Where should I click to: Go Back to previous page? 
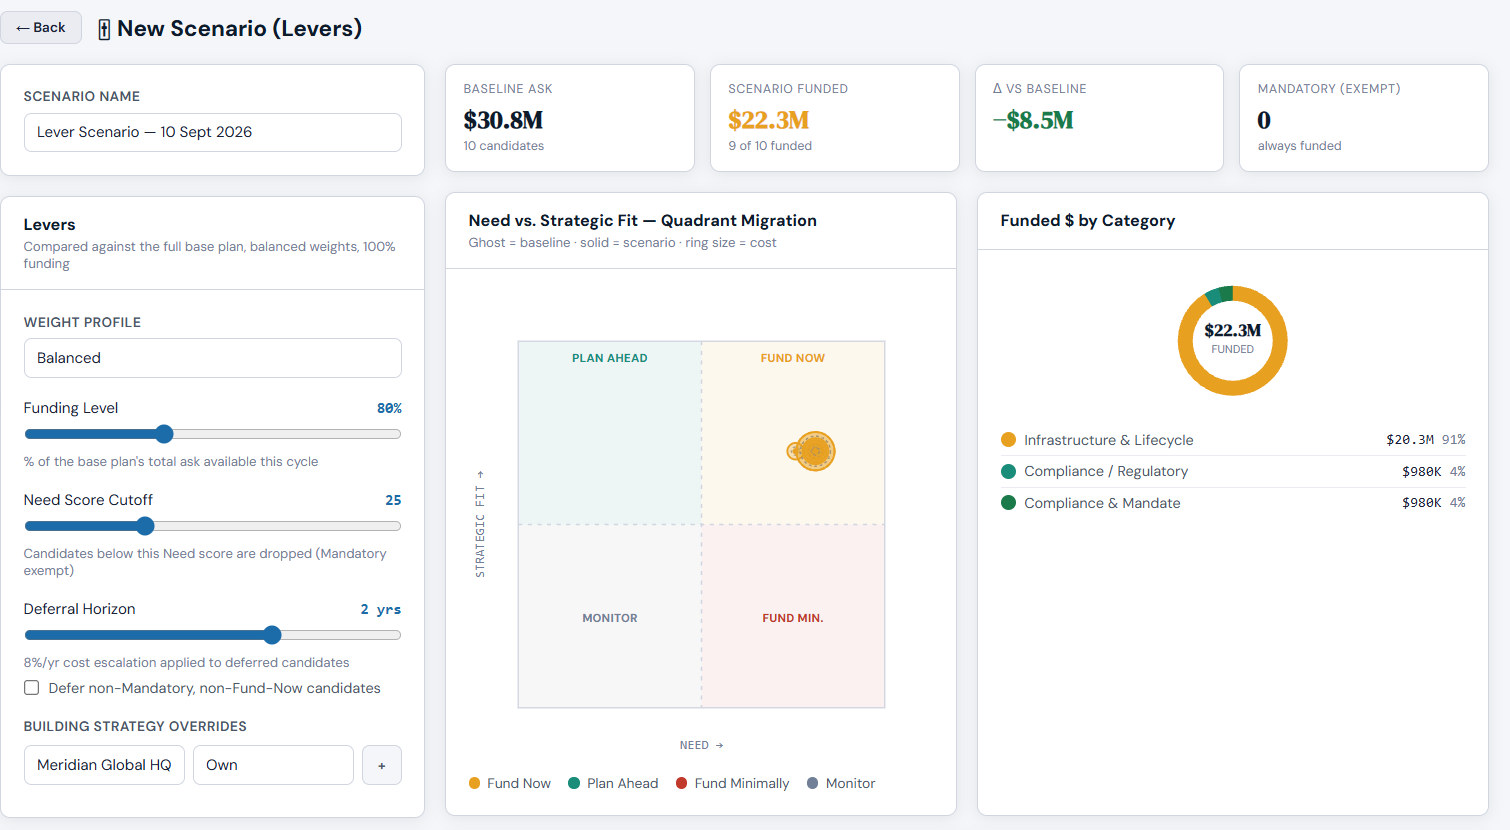tap(41, 28)
